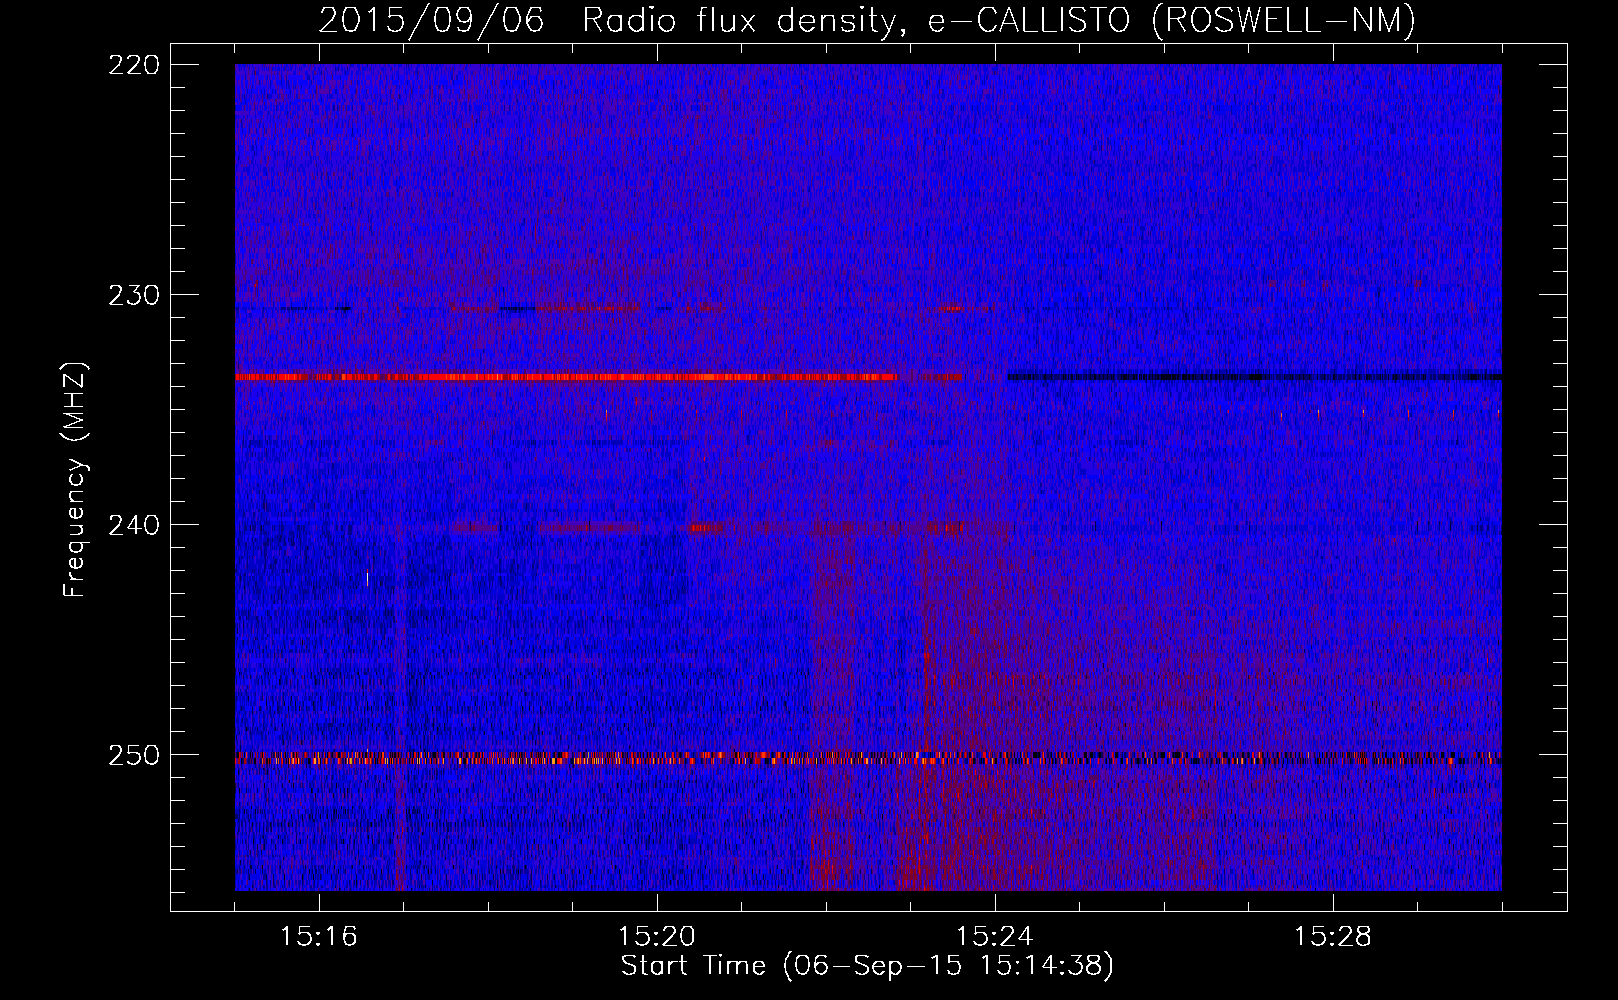Click the dark band near 234 MHz after 15:24
Screen dimensions: 1618x1000
[1255, 377]
